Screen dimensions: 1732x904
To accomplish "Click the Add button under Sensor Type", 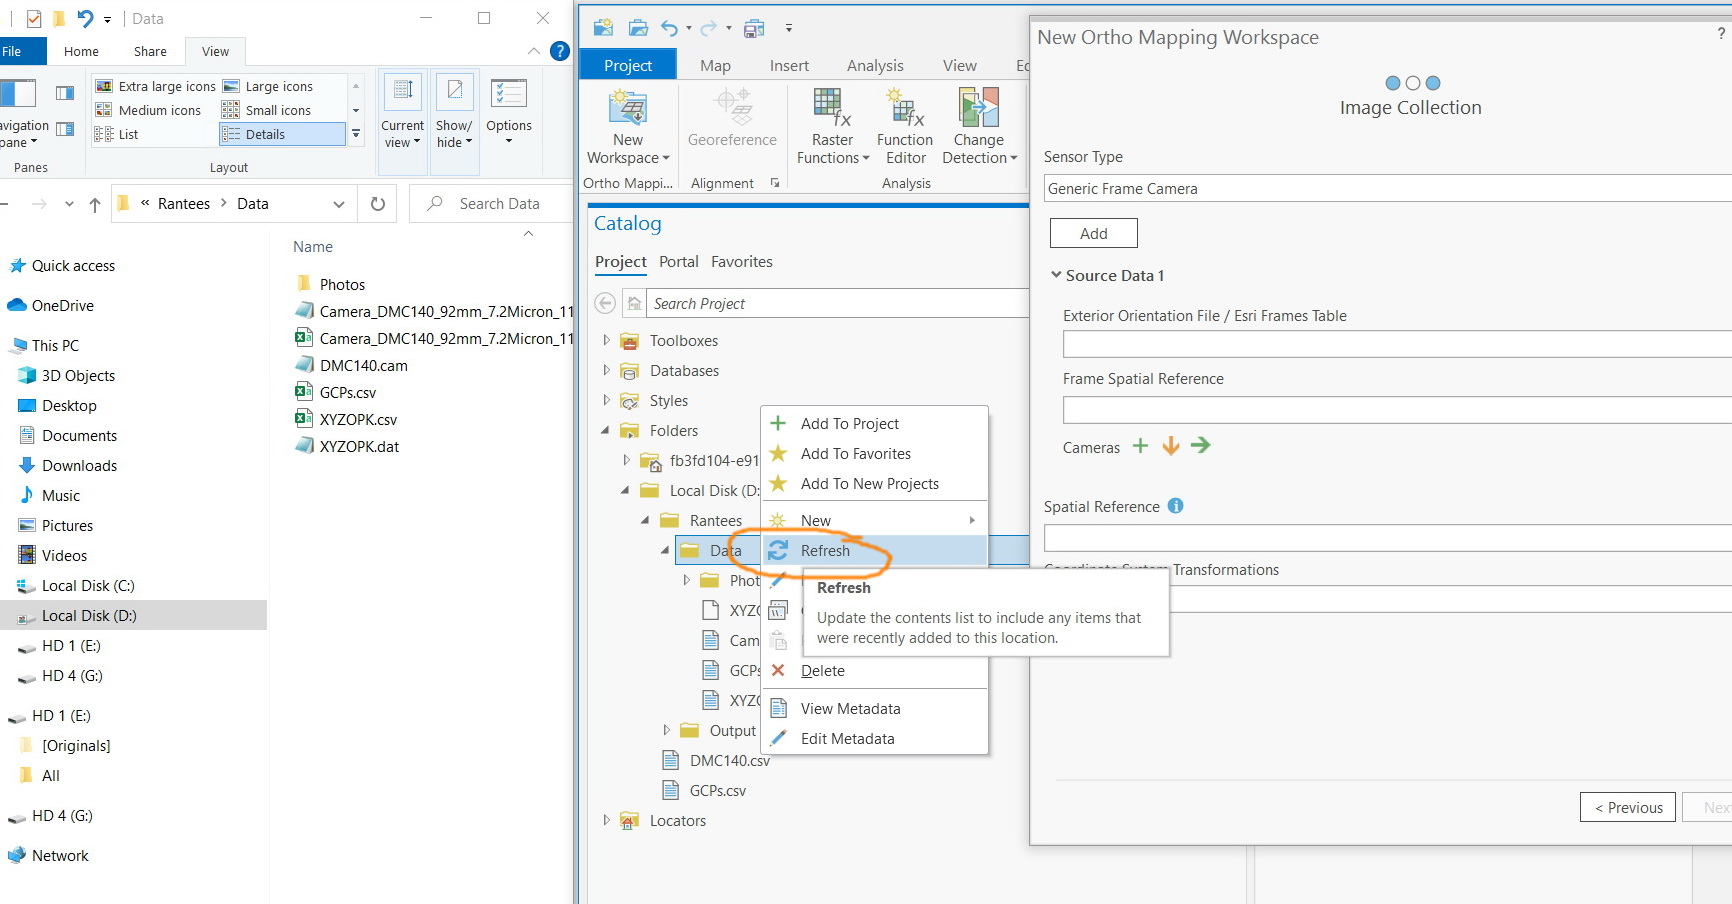I will tap(1093, 233).
